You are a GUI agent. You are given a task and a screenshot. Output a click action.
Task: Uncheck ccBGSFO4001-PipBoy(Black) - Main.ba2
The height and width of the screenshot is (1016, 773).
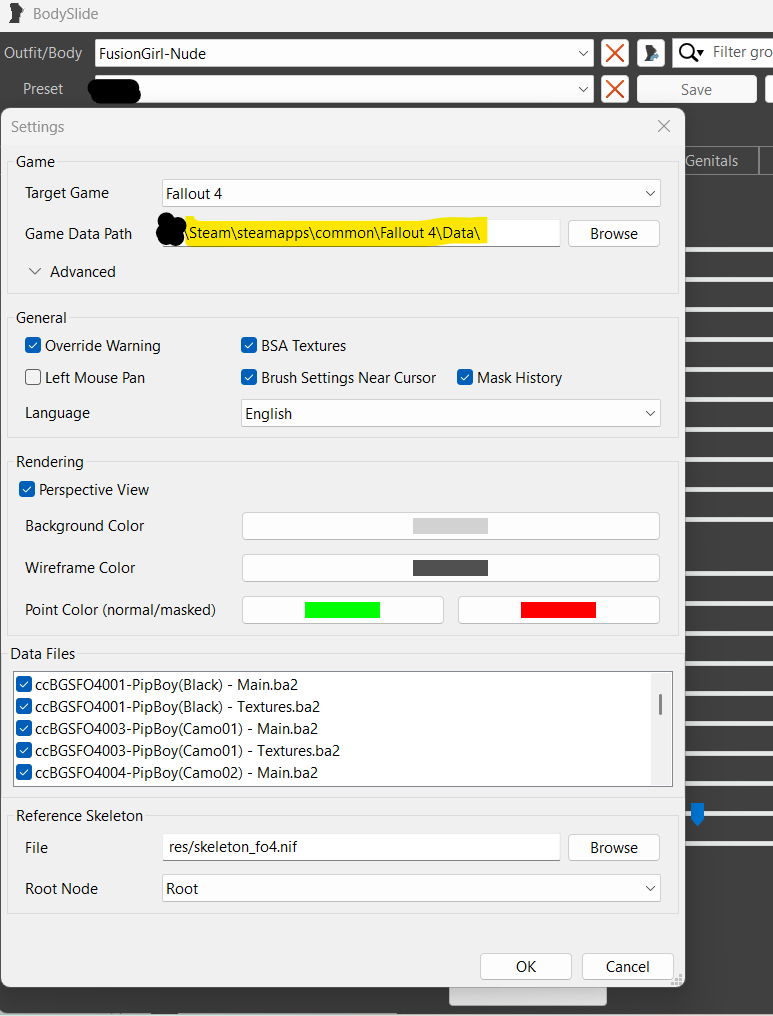[x=24, y=684]
